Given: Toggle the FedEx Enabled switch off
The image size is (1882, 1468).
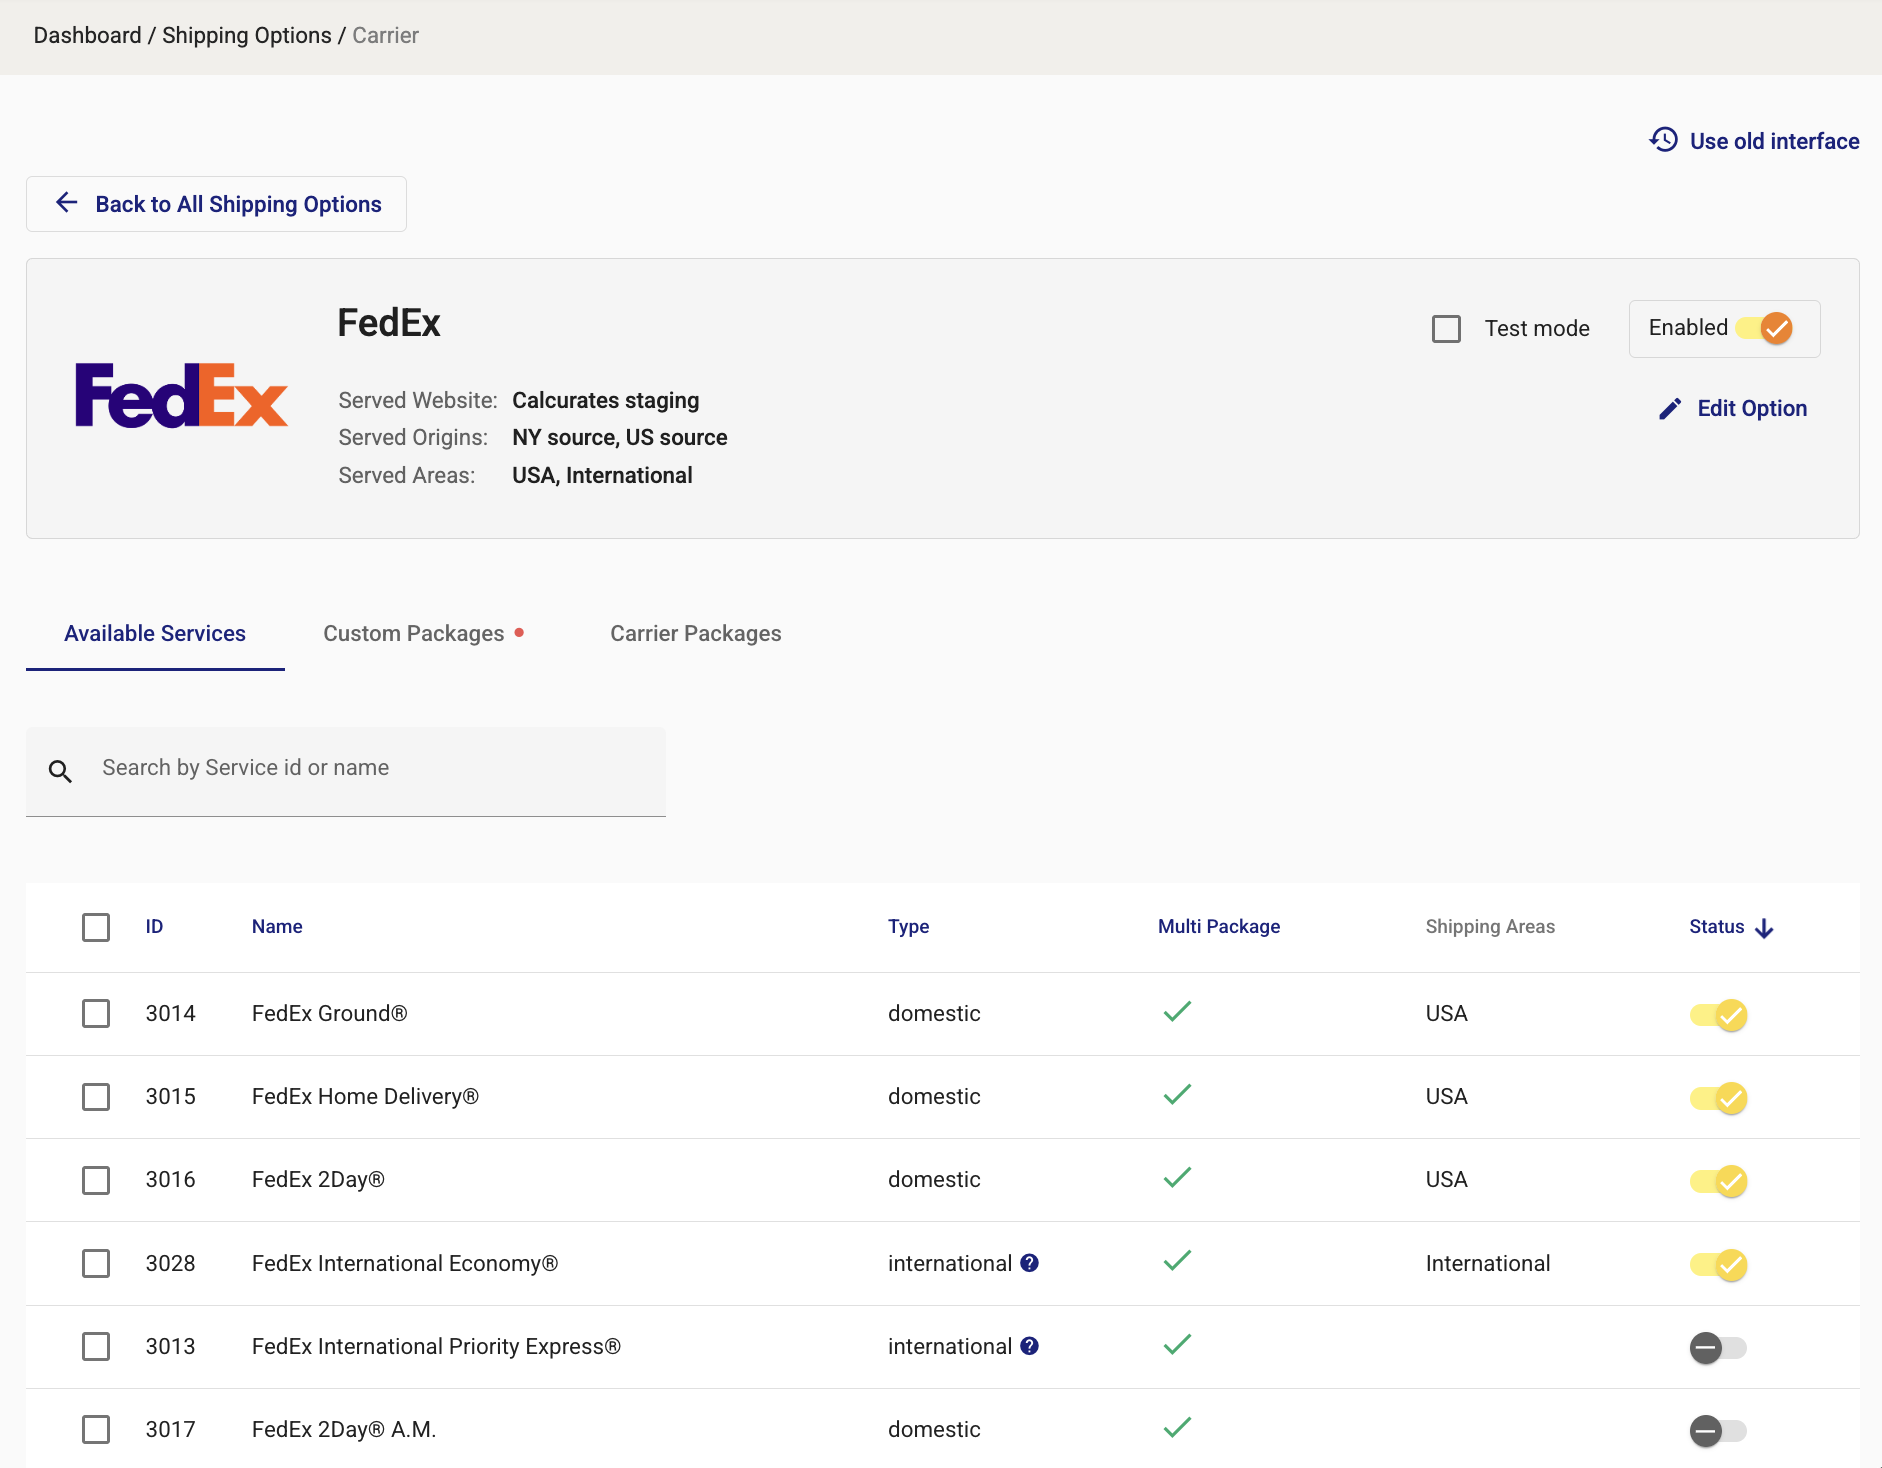Looking at the screenshot, I should click(1764, 328).
